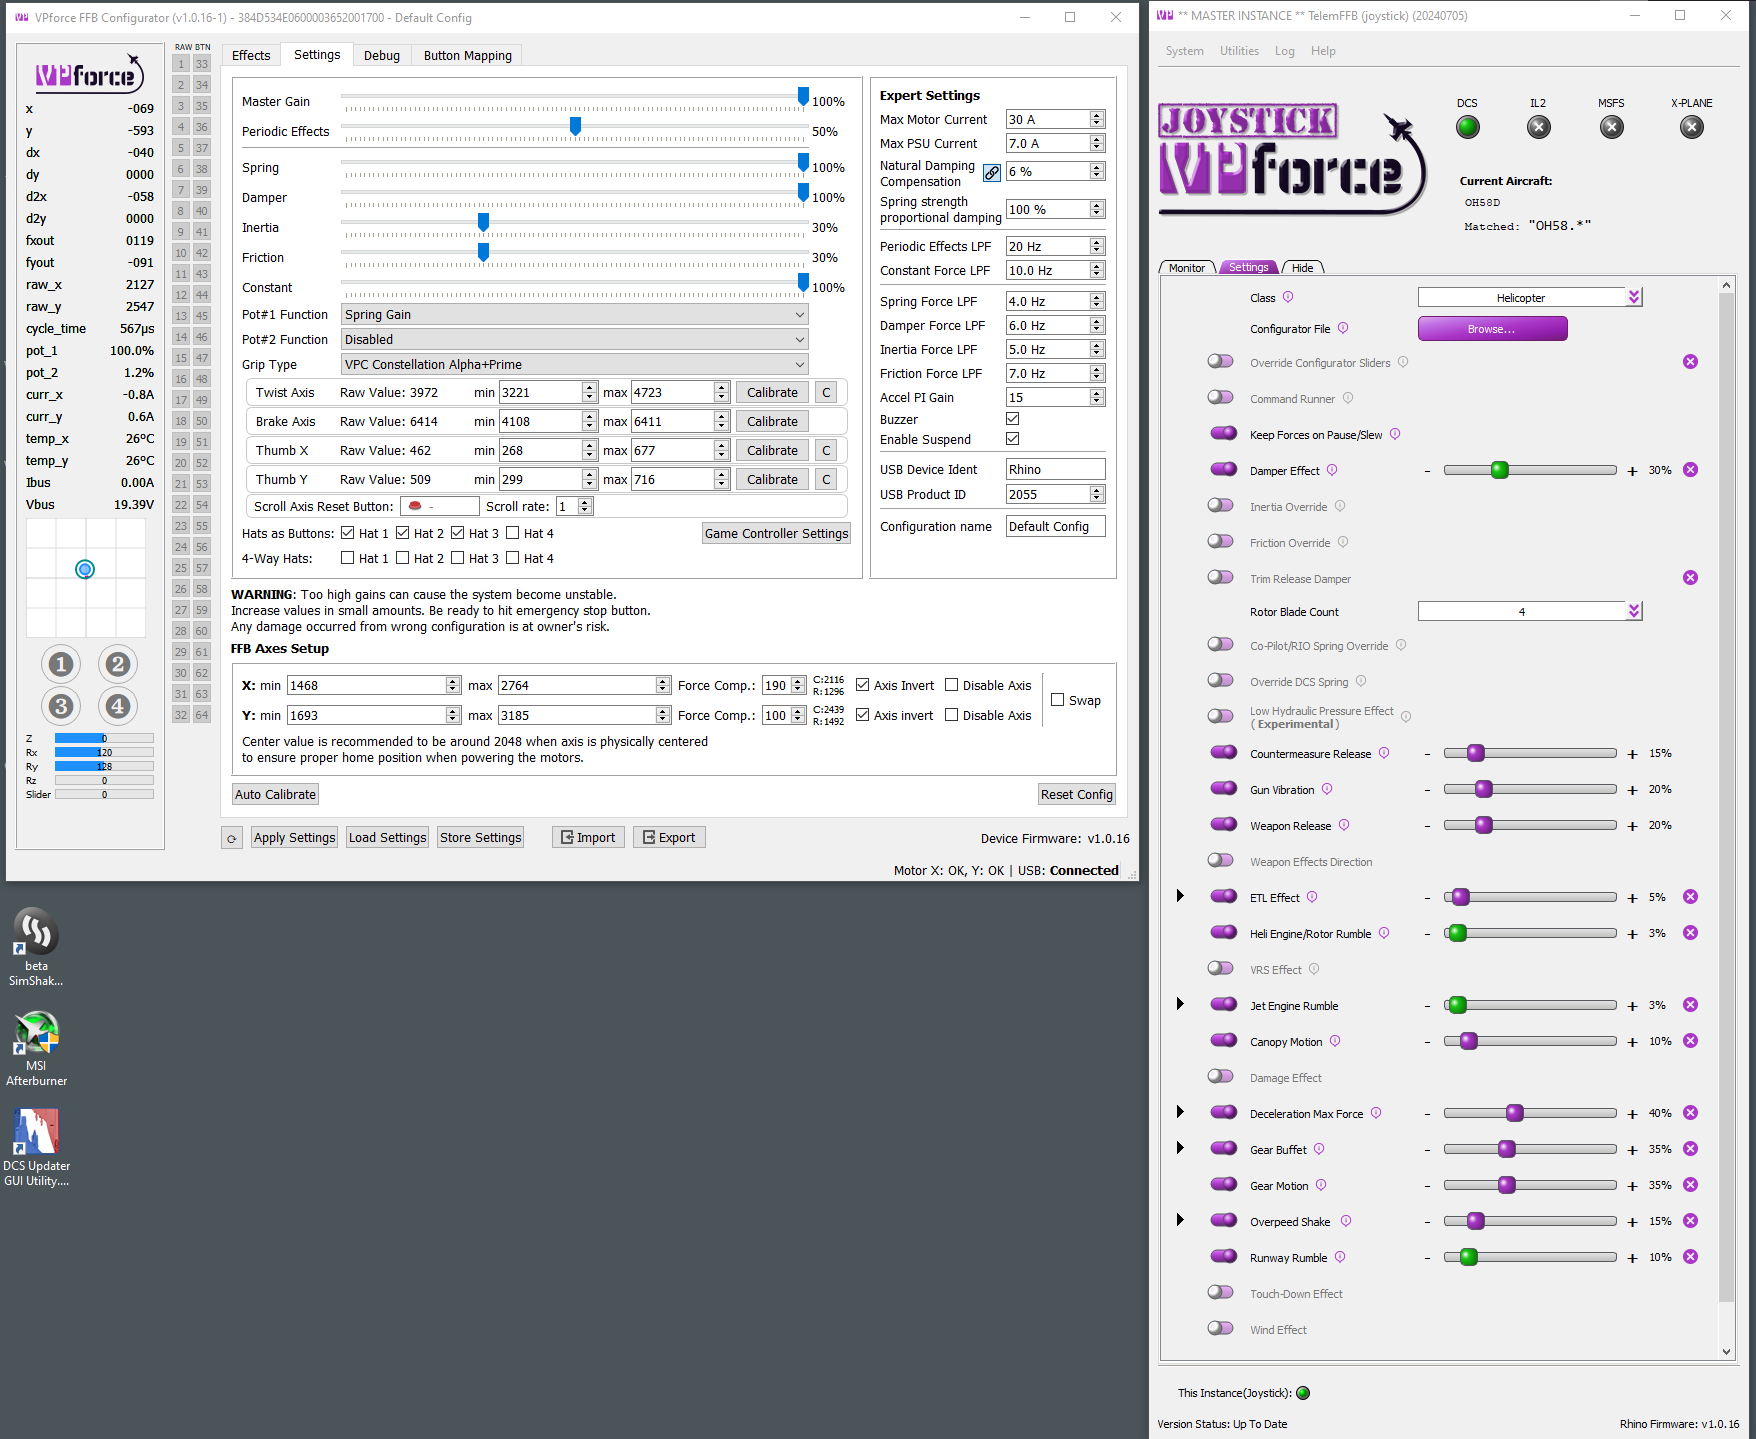
Task: Uncheck the Buzzer checkbox
Action: click(1012, 419)
